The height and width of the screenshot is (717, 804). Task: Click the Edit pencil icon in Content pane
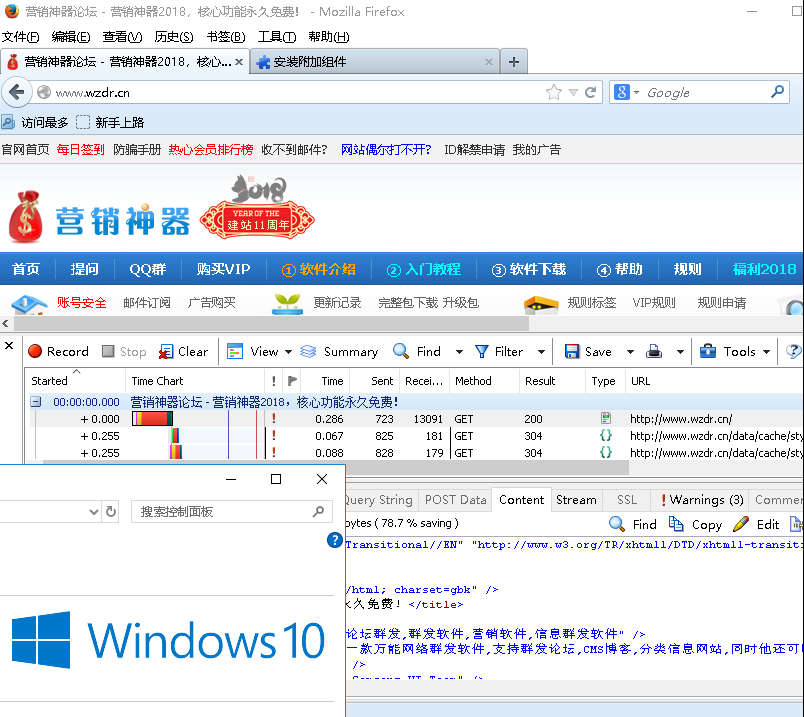[x=741, y=524]
